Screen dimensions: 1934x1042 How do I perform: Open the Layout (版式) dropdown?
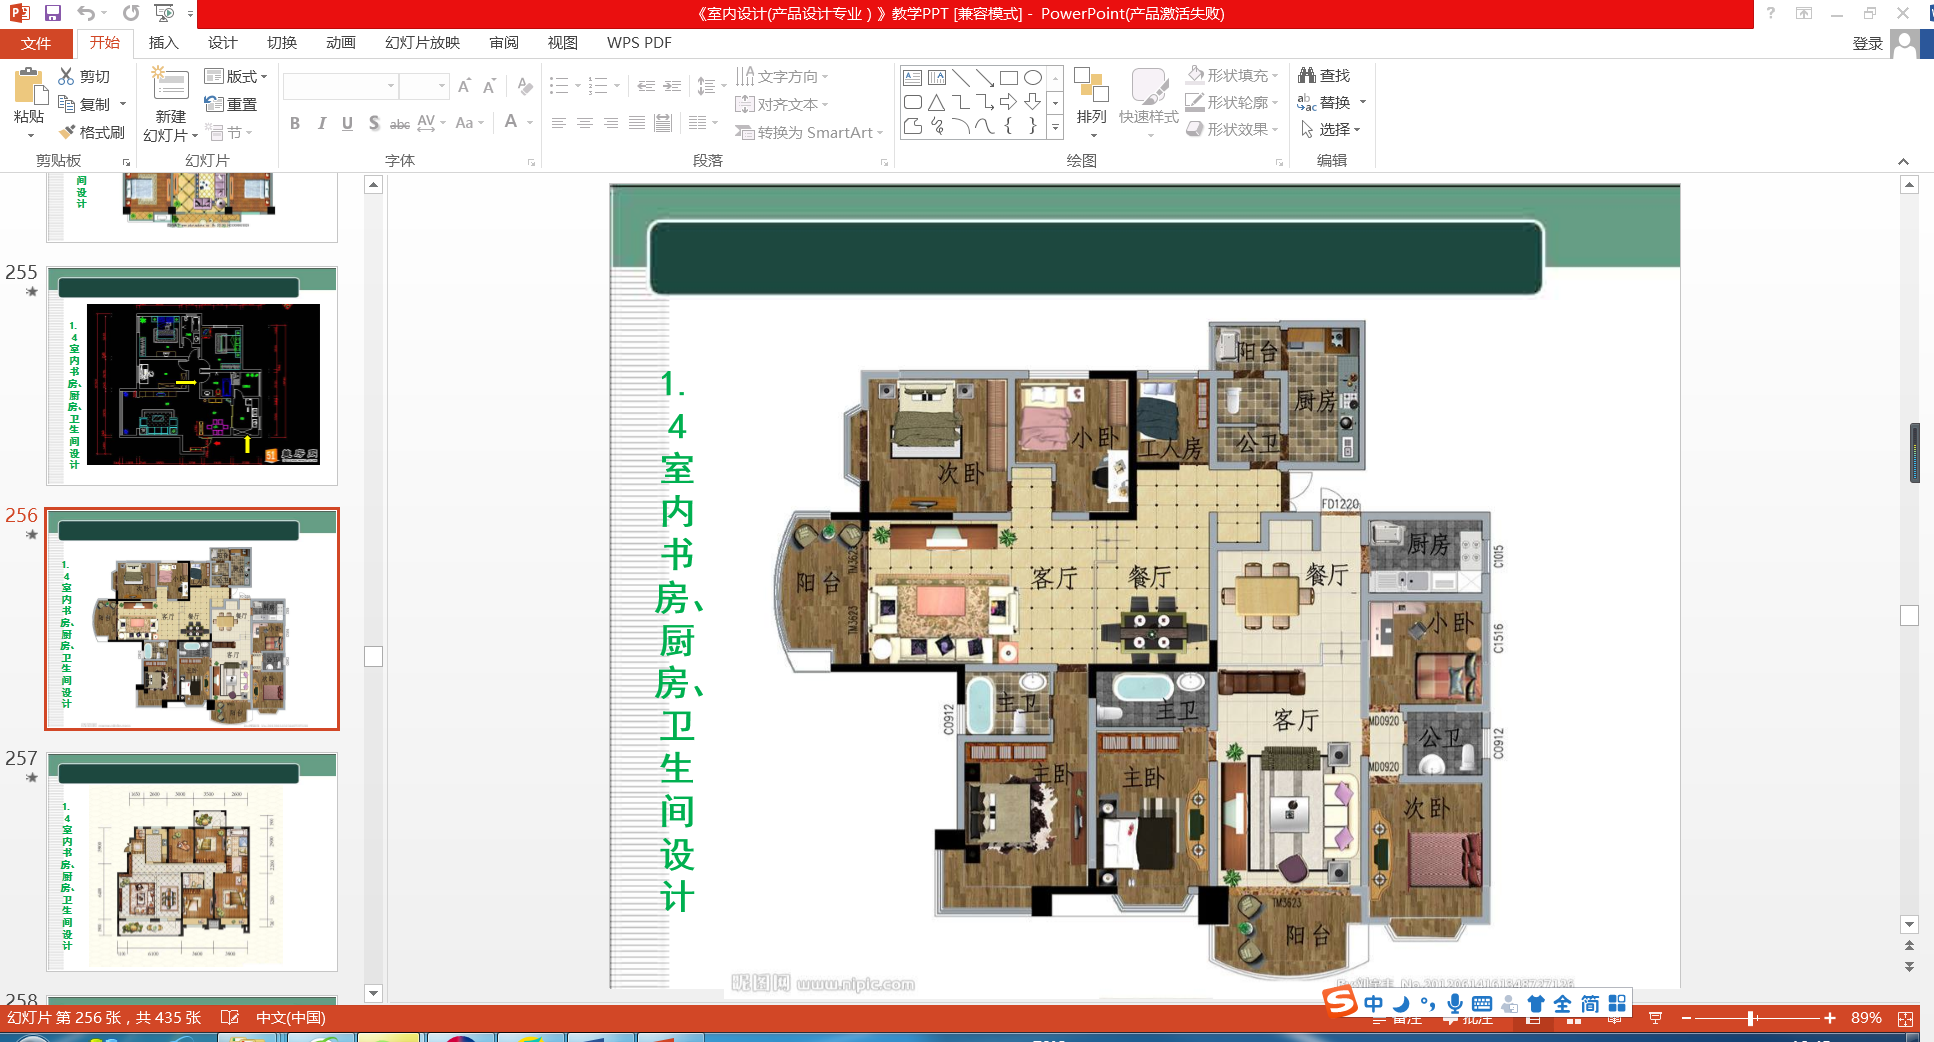pos(236,76)
